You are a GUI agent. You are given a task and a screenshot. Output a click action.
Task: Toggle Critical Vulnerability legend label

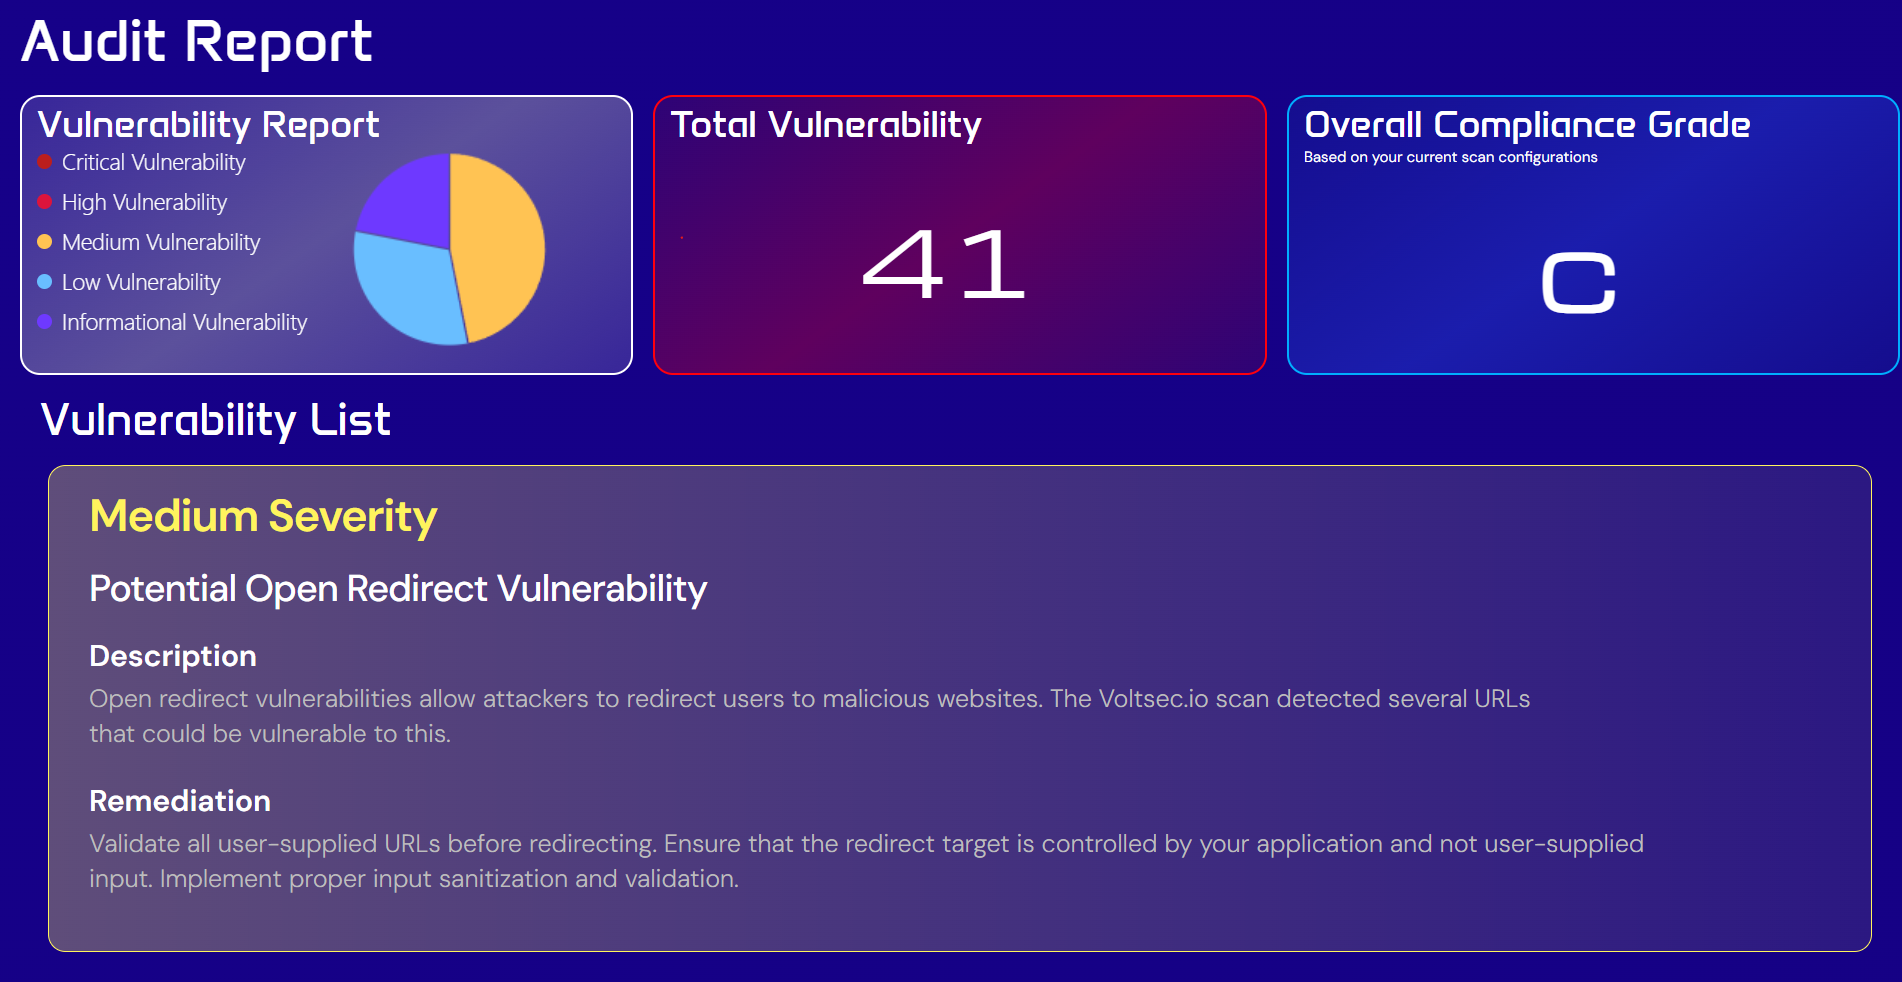(x=153, y=162)
